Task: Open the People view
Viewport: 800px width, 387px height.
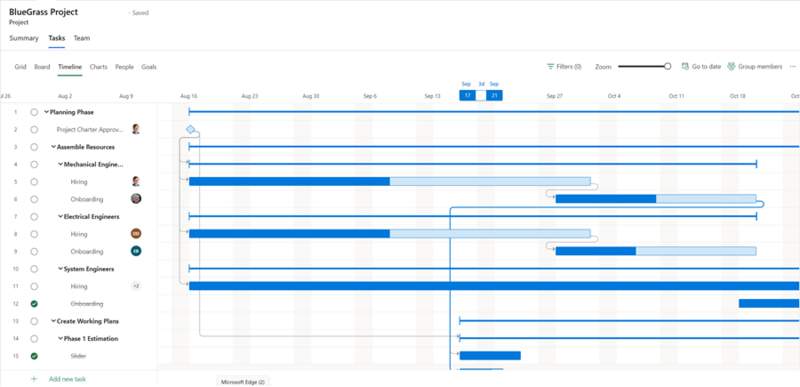Action: coord(124,67)
